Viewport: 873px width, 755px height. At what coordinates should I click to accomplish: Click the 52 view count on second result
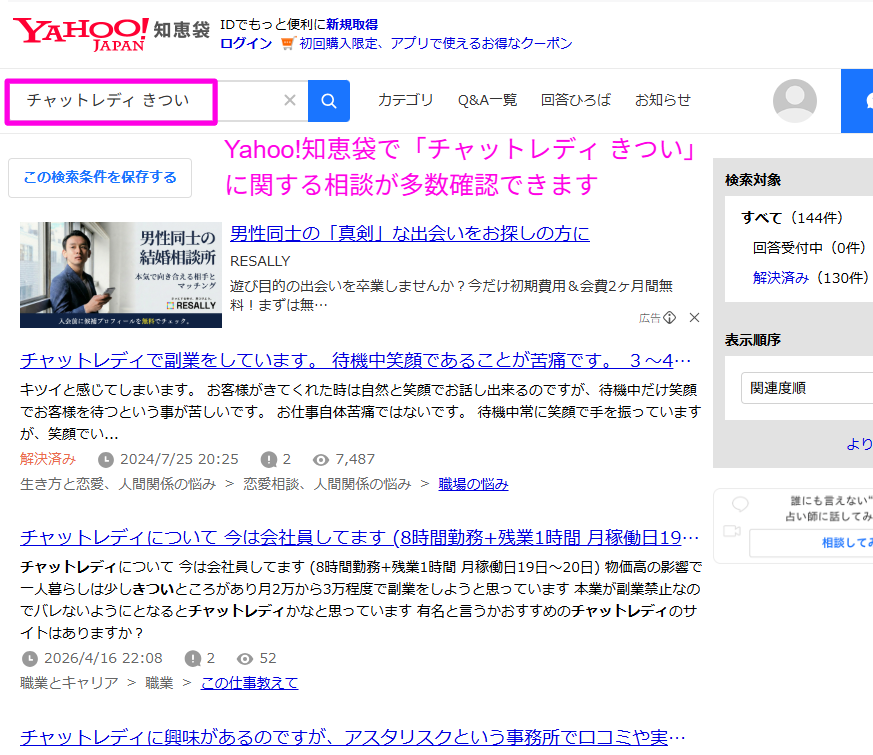point(268,658)
